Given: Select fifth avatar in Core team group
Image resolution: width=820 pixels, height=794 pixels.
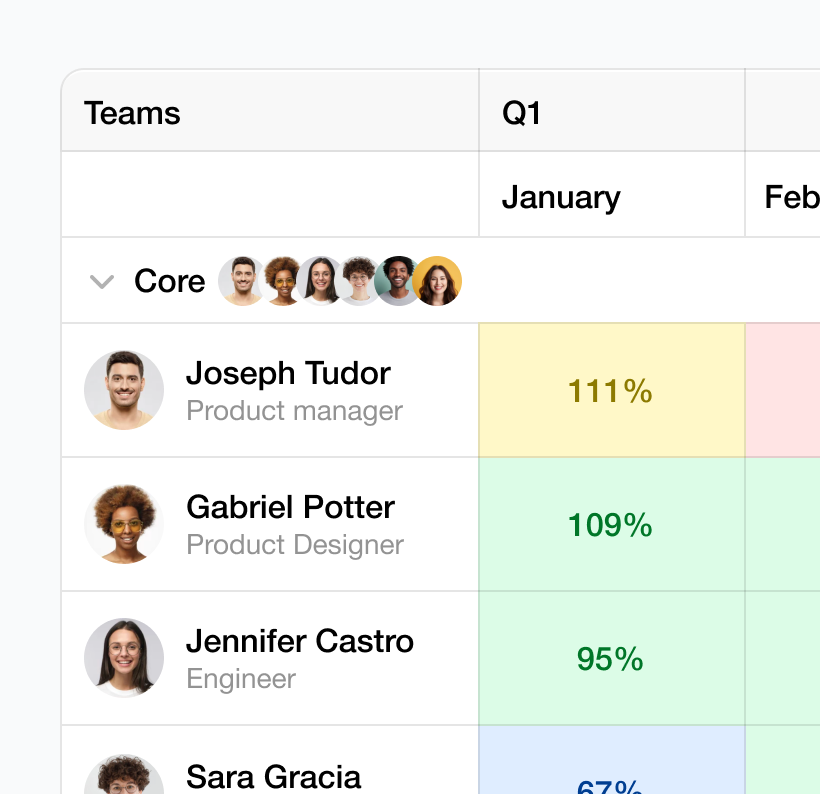Looking at the screenshot, I should 398,281.
